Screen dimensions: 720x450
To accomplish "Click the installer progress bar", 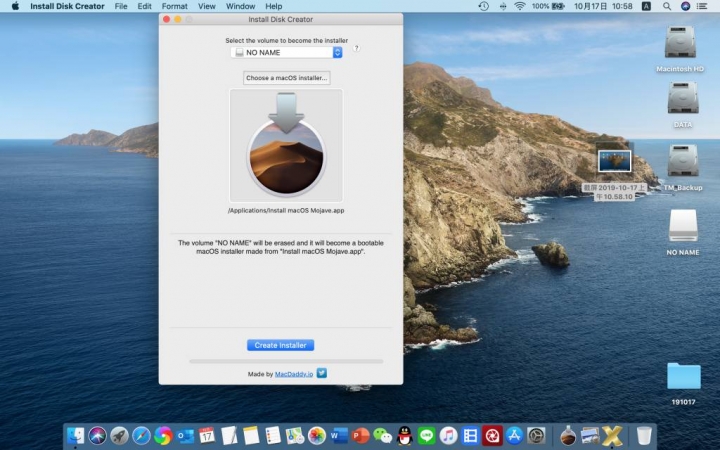I will pos(286,361).
